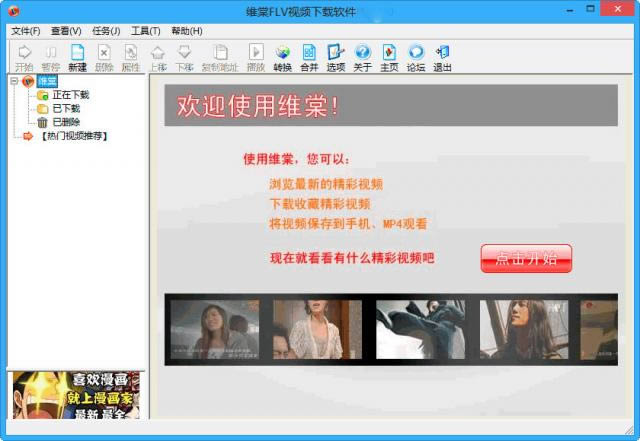Open the 帮助(H) menu
The image size is (640, 441).
pyautogui.click(x=186, y=31)
